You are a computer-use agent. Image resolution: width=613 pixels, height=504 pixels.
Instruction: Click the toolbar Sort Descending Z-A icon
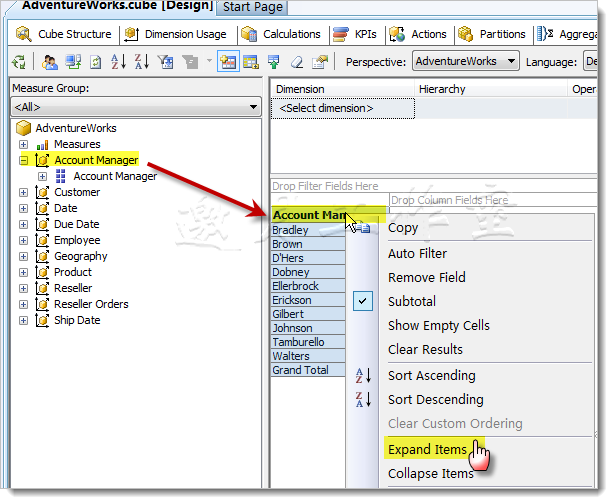point(142,62)
